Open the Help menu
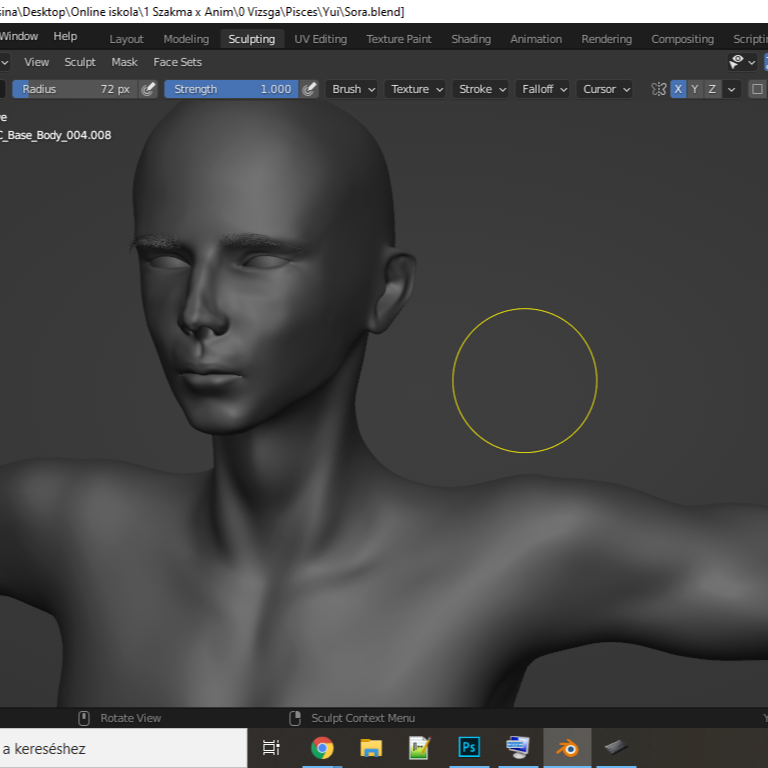768x768 pixels. [65, 36]
